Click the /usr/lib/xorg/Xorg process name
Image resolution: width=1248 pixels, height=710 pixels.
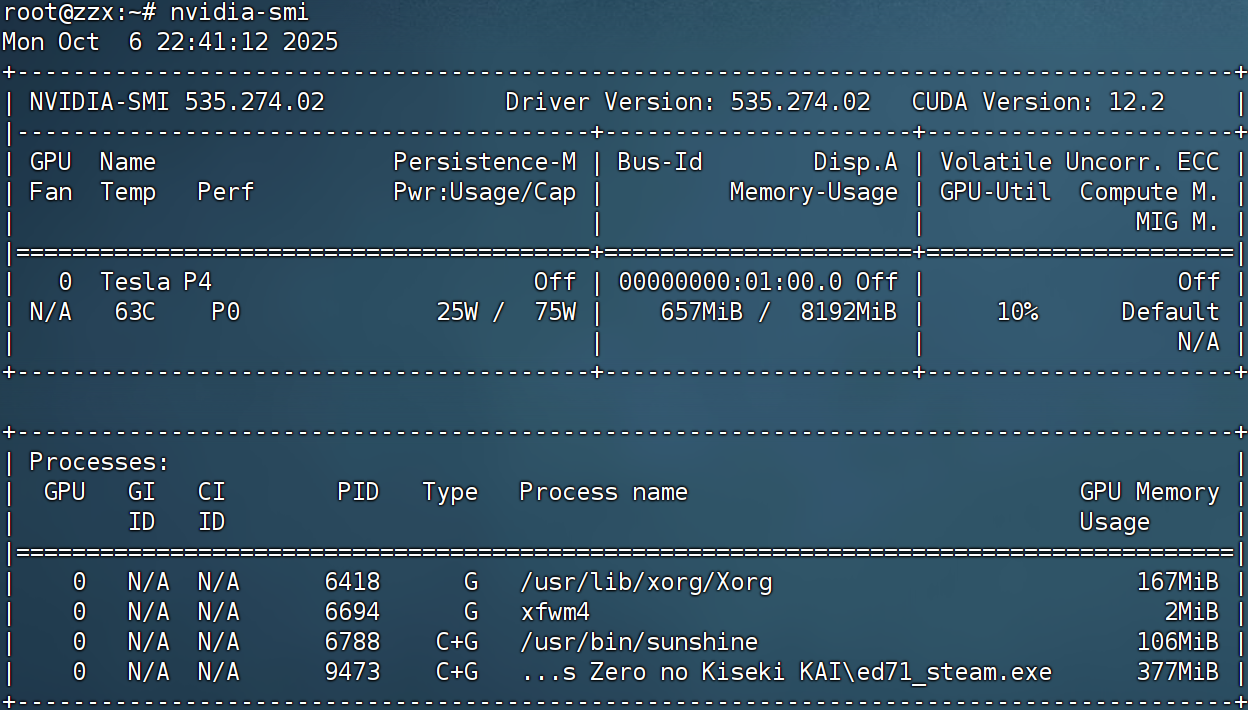tap(646, 582)
